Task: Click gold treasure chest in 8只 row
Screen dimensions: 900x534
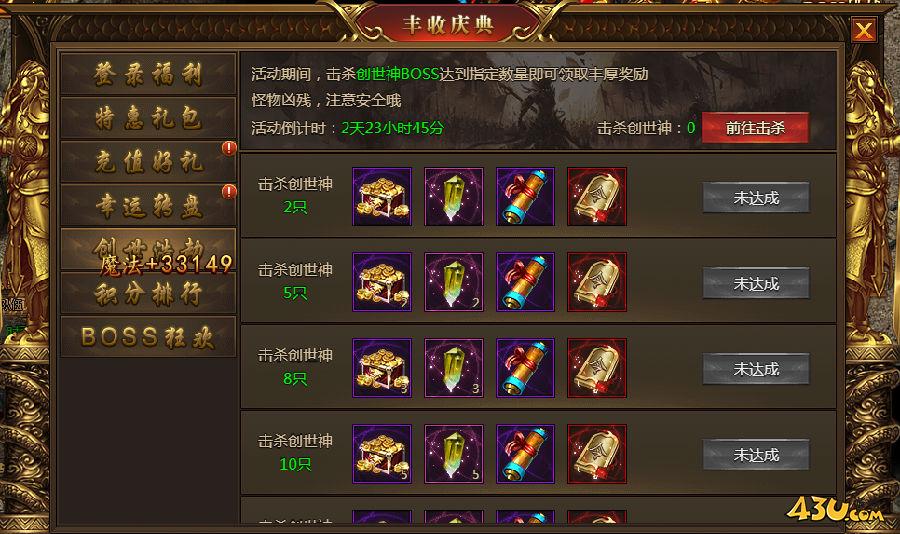Action: click(x=382, y=367)
